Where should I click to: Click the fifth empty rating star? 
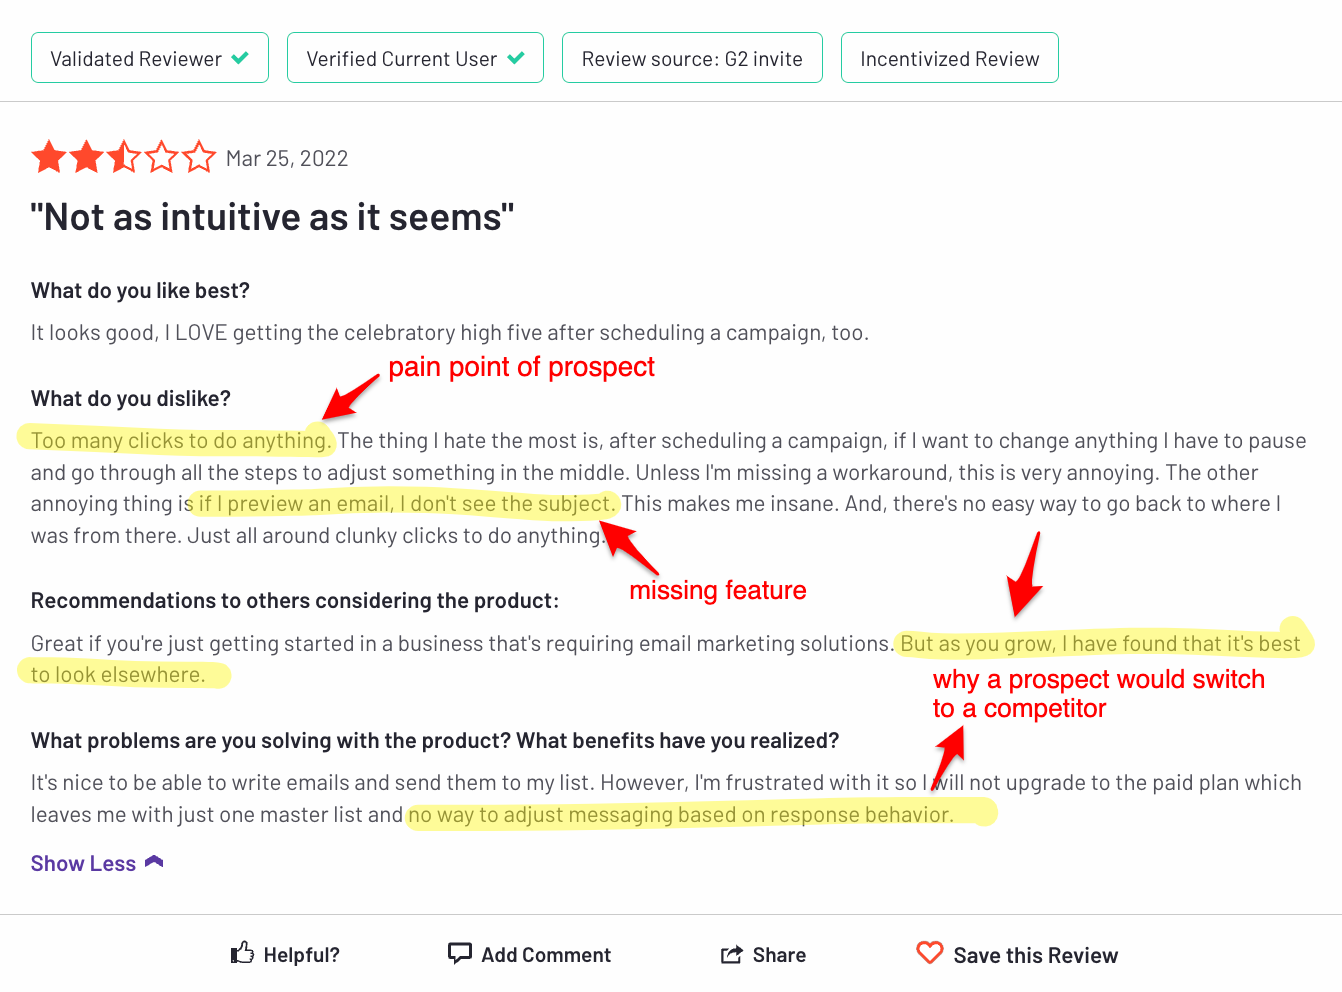click(x=199, y=157)
